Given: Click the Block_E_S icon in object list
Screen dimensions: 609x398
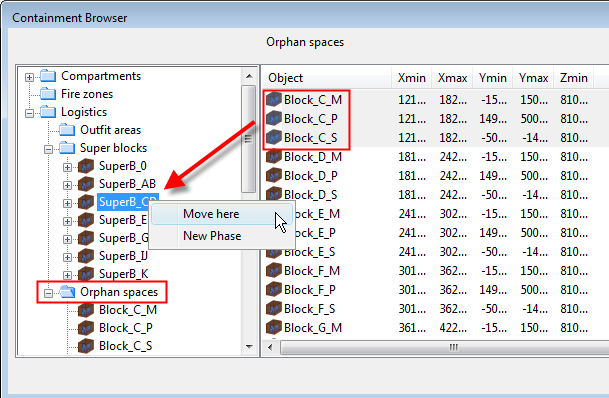Looking at the screenshot, I should coord(274,252).
